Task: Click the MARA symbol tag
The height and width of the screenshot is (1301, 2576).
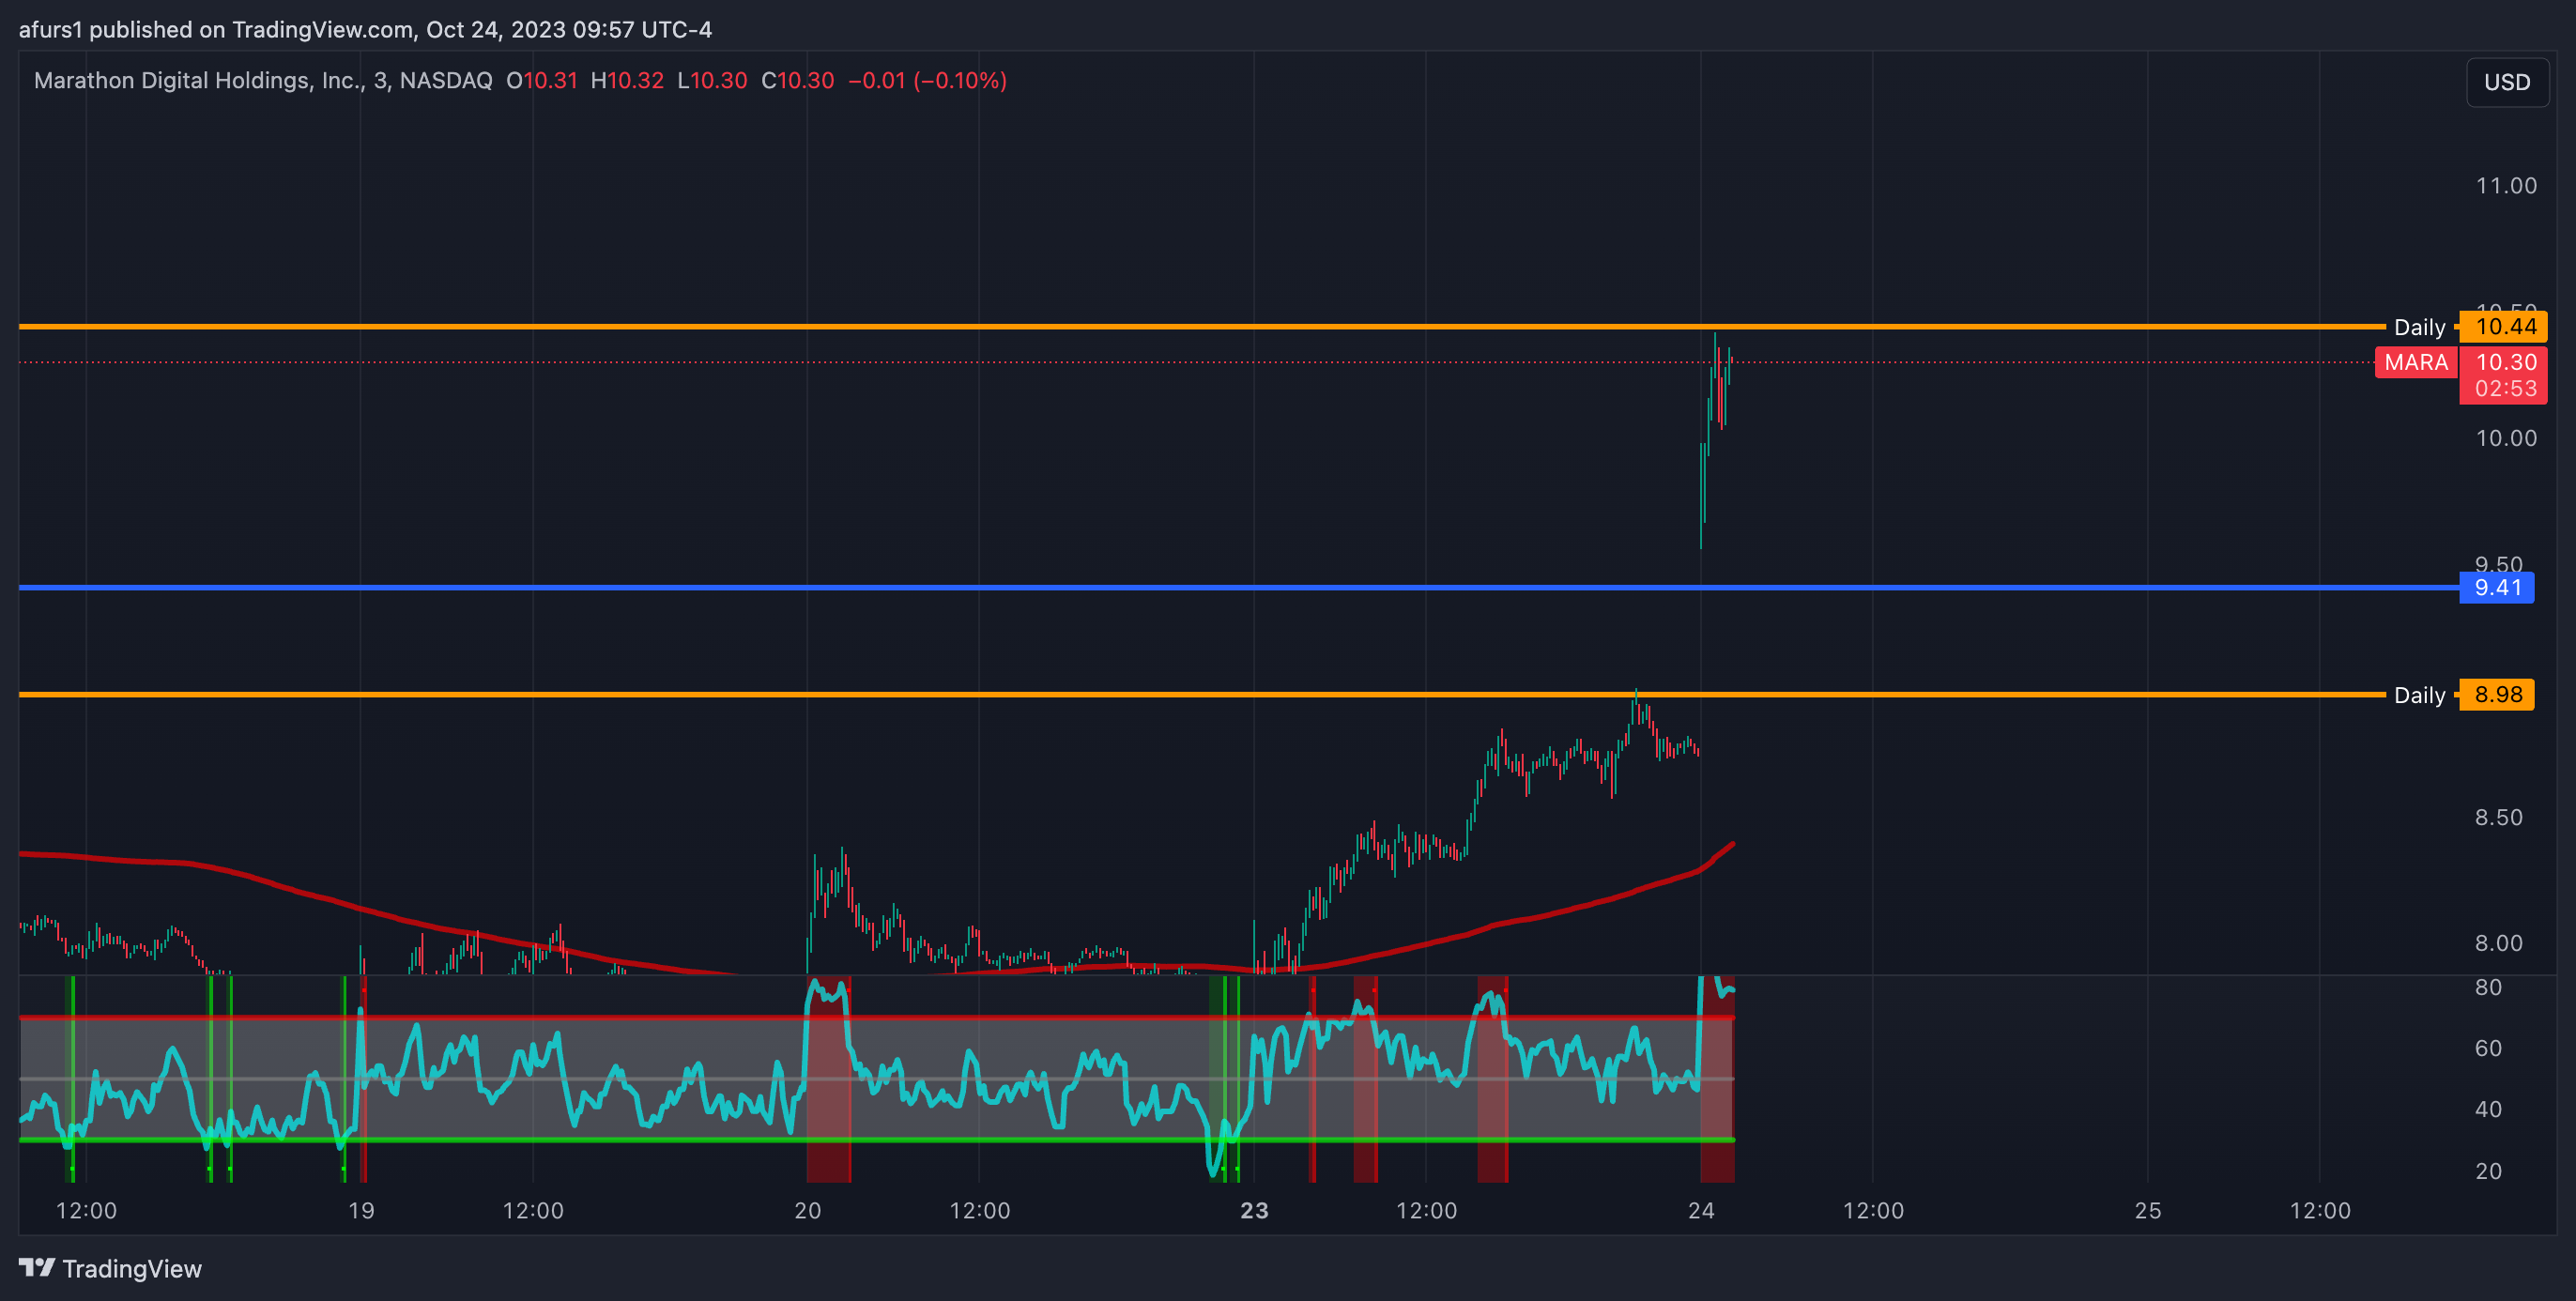Action: [x=2416, y=362]
